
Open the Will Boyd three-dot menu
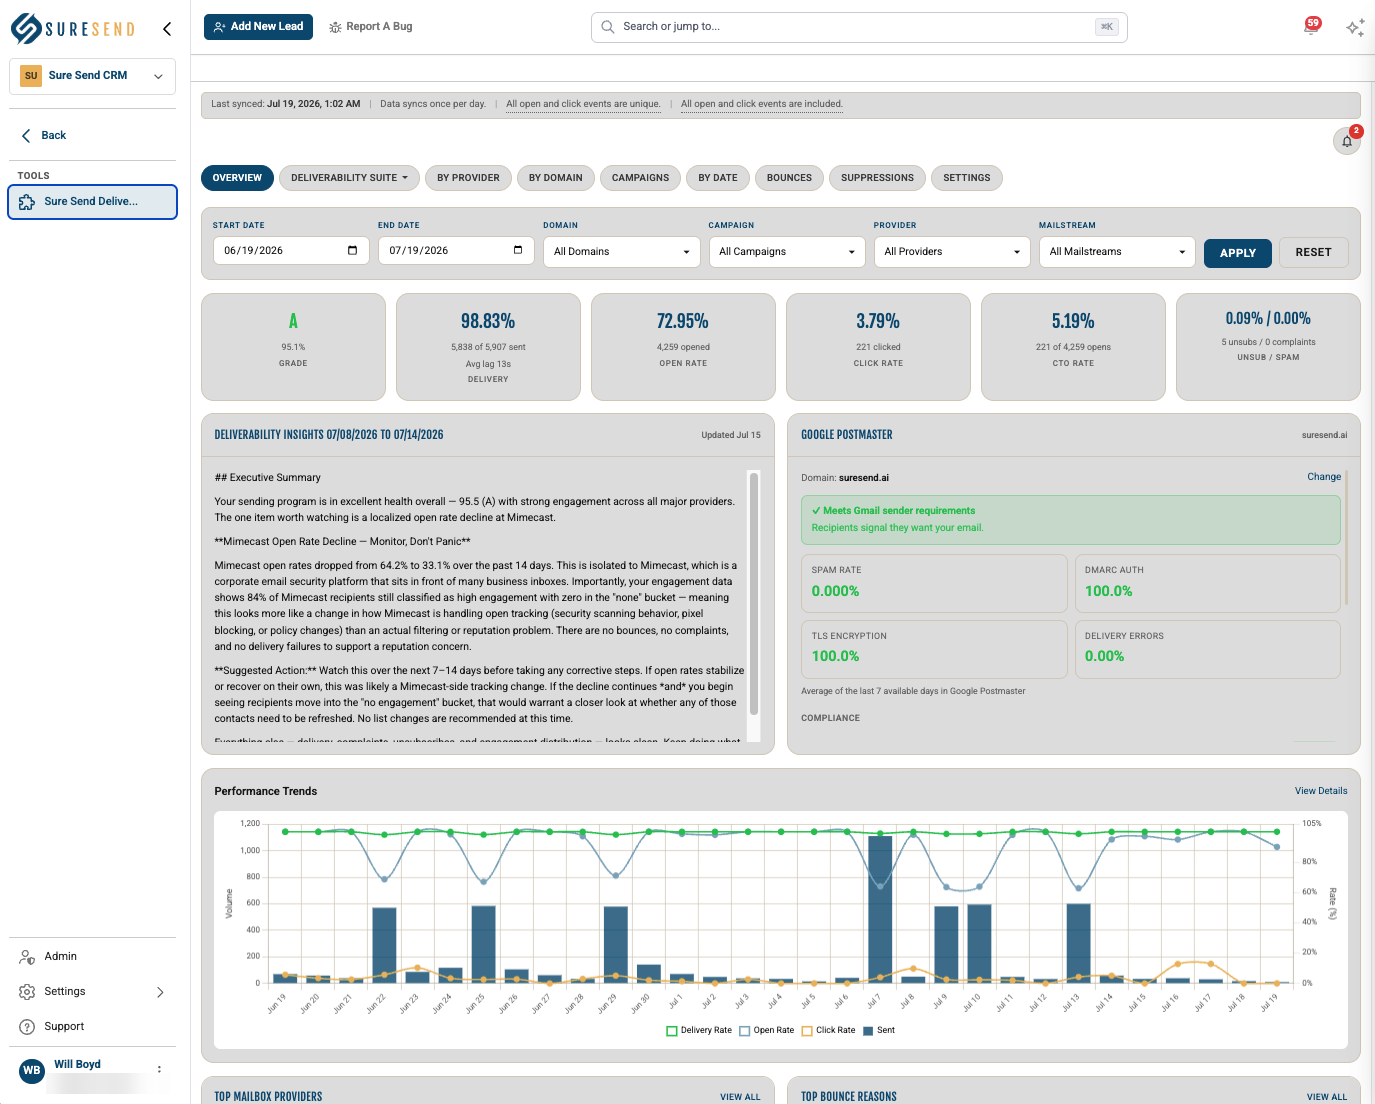159,1070
